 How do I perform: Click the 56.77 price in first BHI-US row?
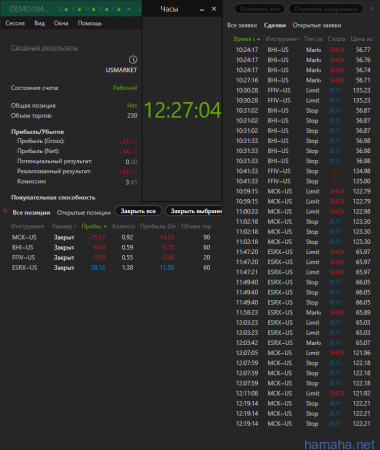363,50
